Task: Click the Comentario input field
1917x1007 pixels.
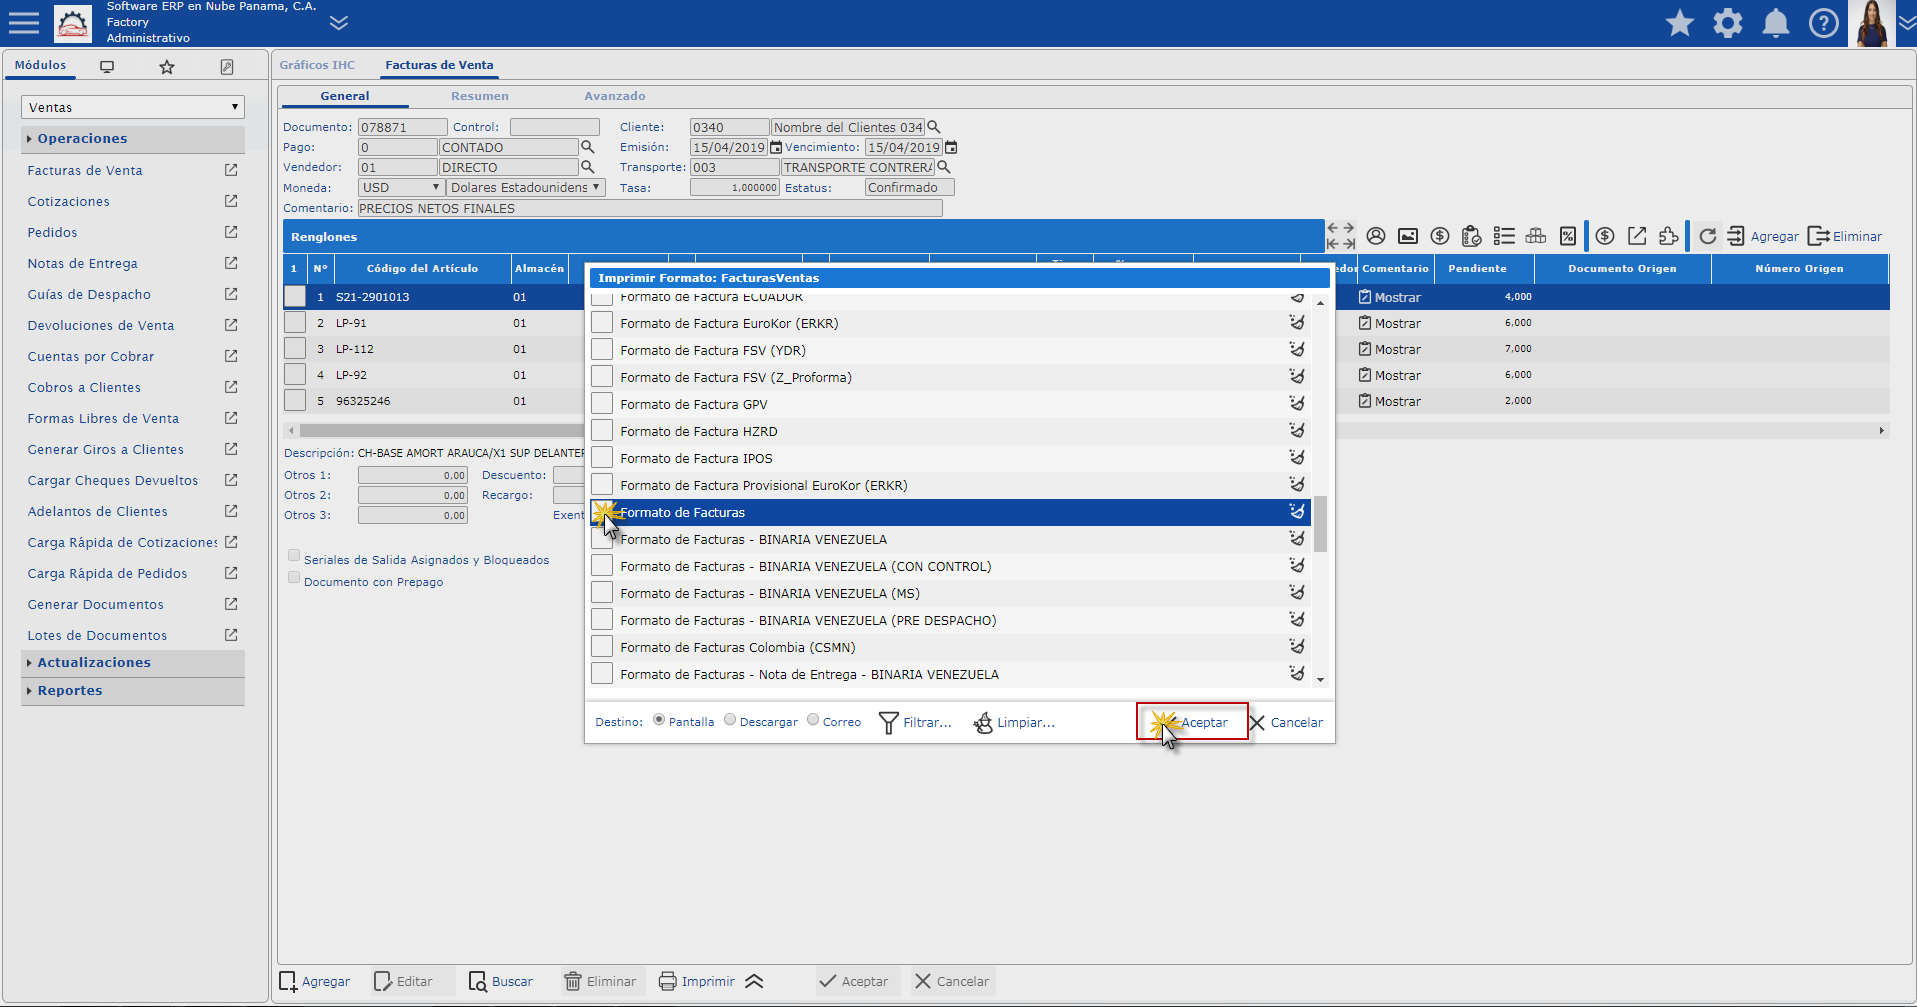Action: pos(649,208)
